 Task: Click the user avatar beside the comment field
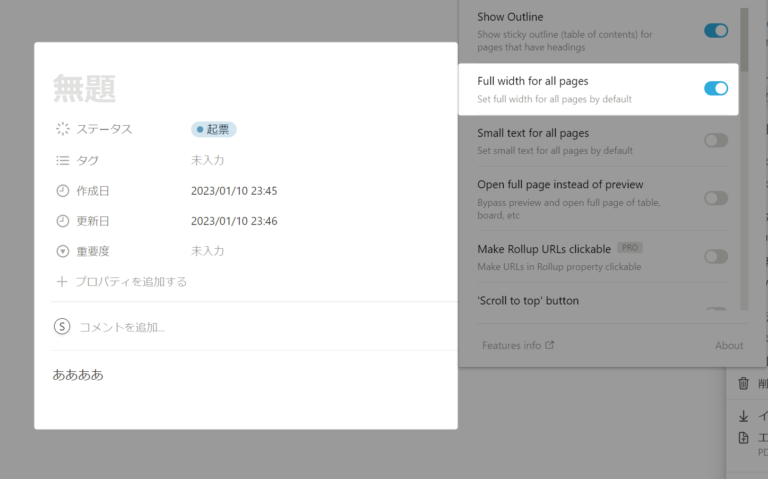[62, 326]
